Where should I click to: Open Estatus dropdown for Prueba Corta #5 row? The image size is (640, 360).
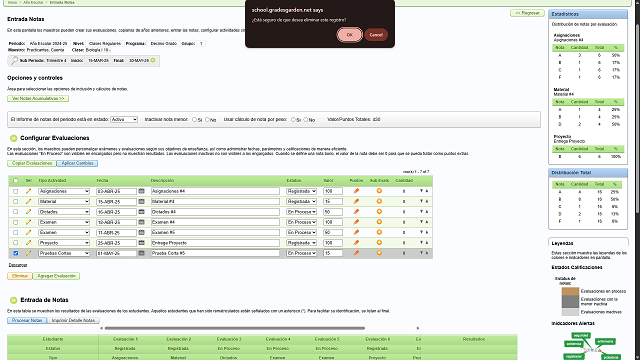301,253
